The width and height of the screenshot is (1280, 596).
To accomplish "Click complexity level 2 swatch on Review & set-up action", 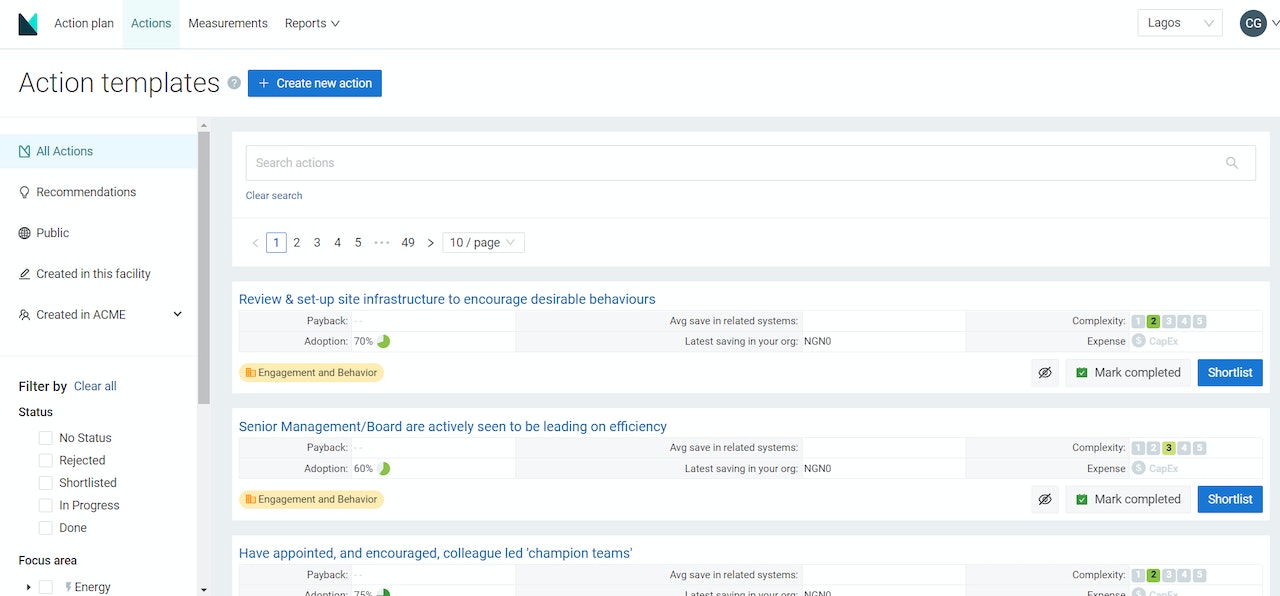I will pos(1153,321).
